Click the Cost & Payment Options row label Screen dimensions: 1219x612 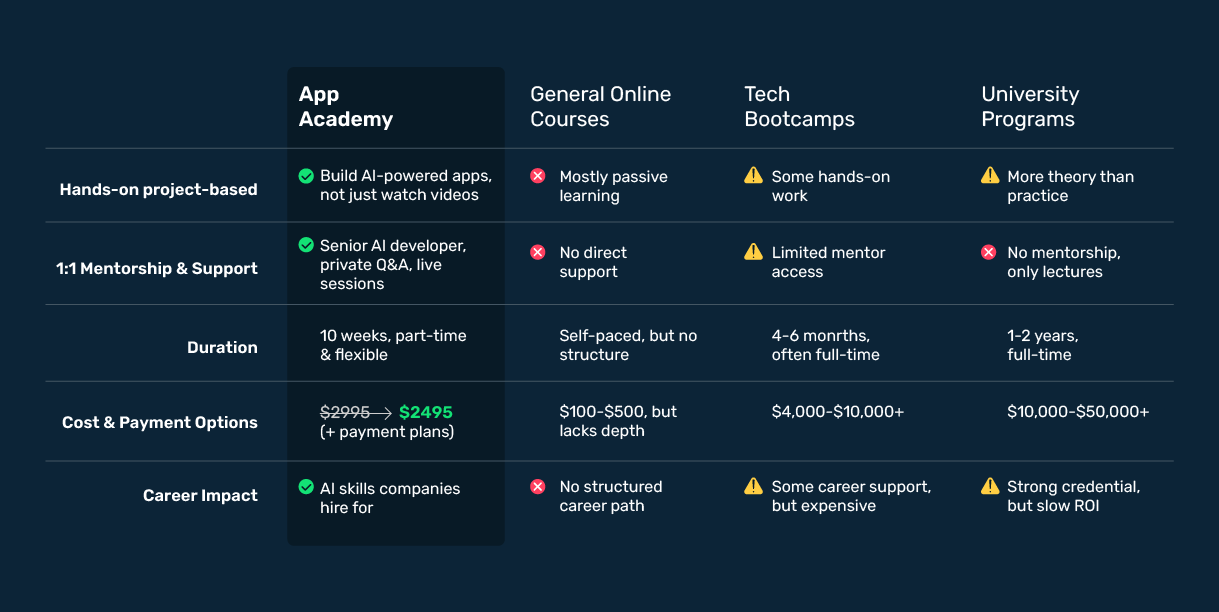coord(160,422)
